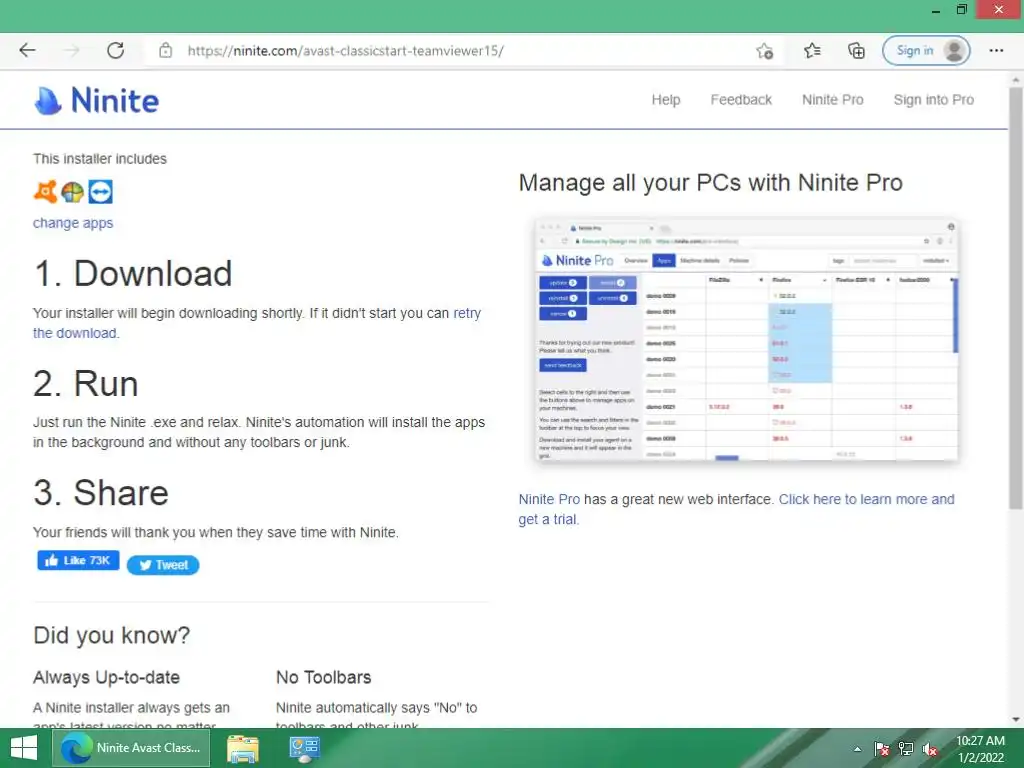Viewport: 1024px width, 768px height.
Task: Click the Tweet button
Action: [163, 565]
